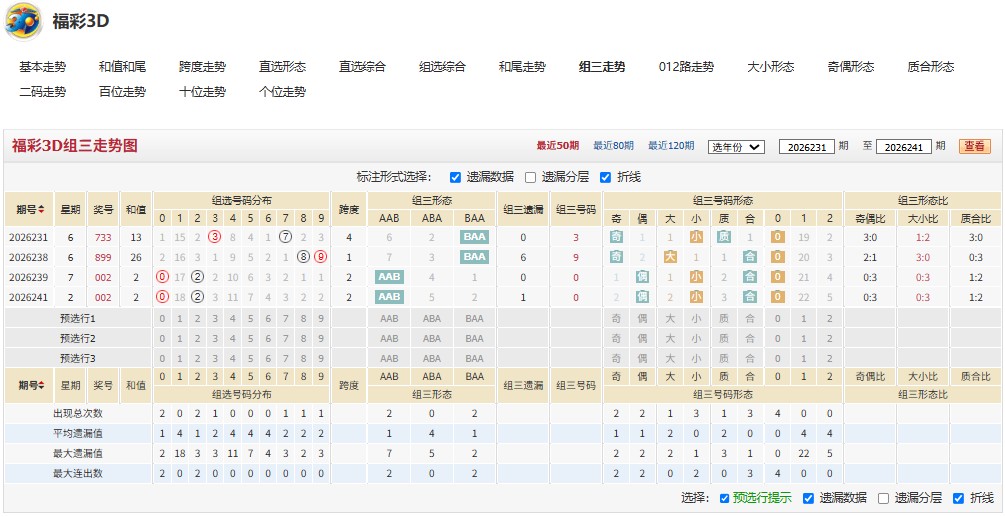The height and width of the screenshot is (517, 1005).
Task: Select the 组三走势 tab
Action: pyautogui.click(x=602, y=67)
